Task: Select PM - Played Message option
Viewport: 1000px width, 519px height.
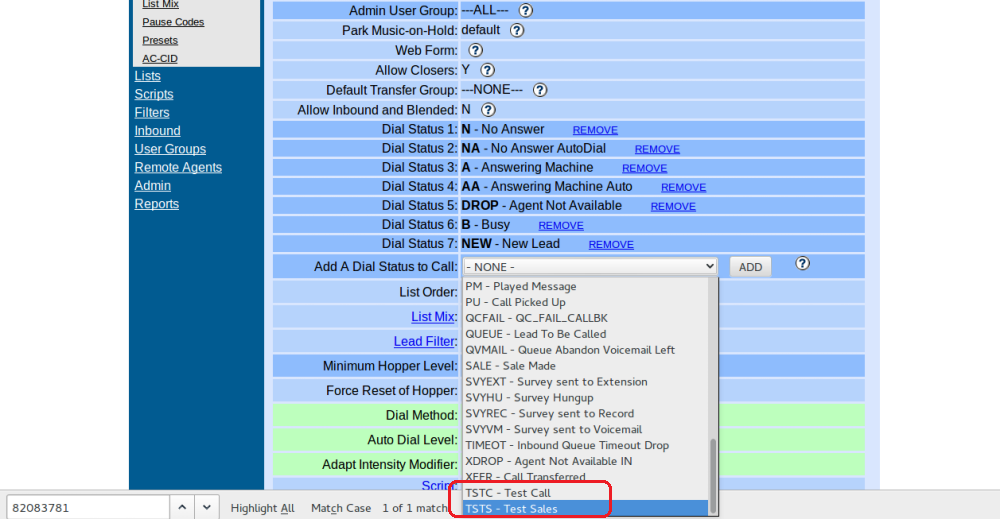Action: (x=585, y=286)
